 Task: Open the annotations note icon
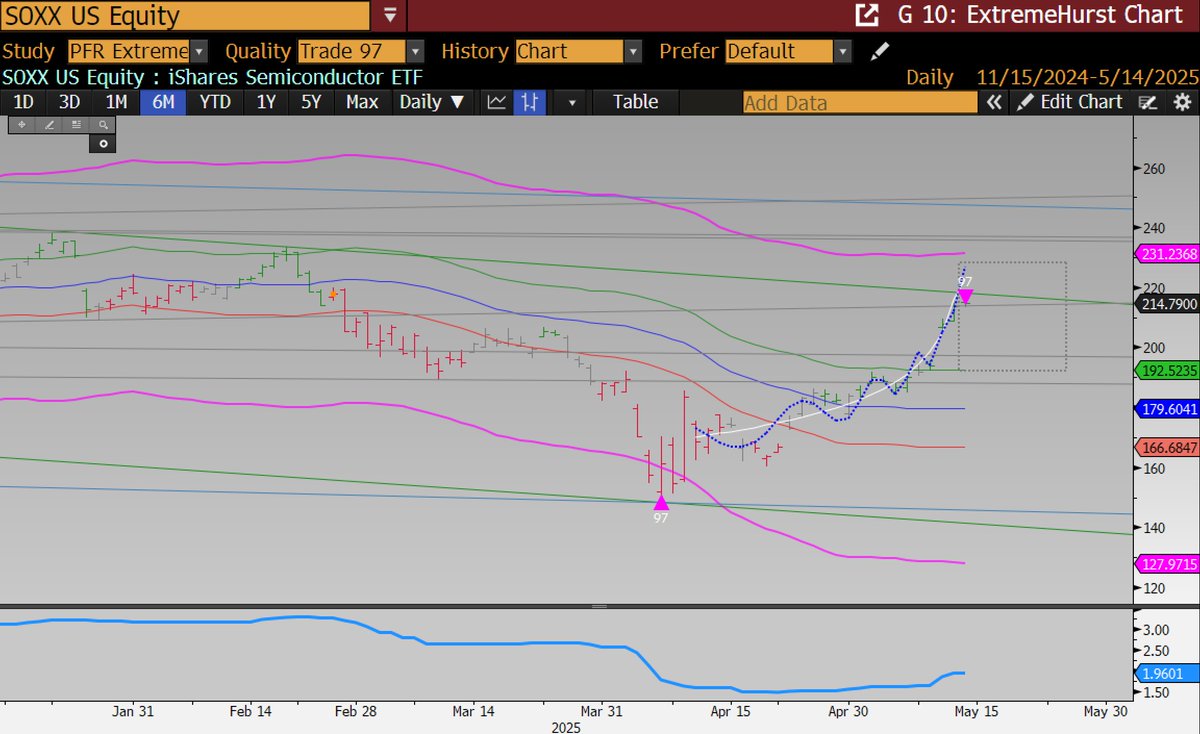(1149, 102)
